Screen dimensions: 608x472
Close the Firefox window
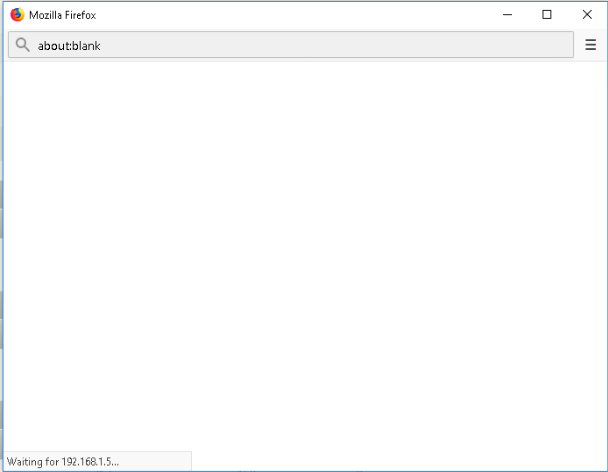click(x=587, y=15)
